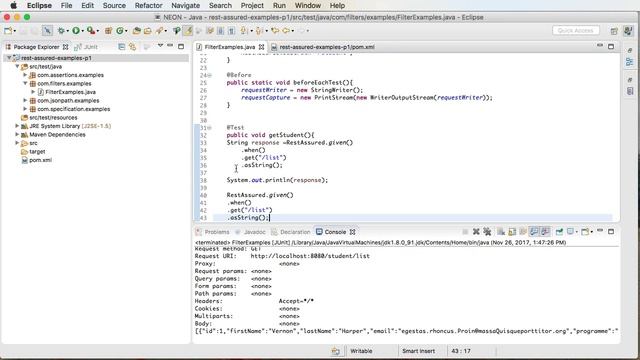This screenshot has height=360, width=640.
Task: Click the New Java Package icon
Action: pos(108,31)
